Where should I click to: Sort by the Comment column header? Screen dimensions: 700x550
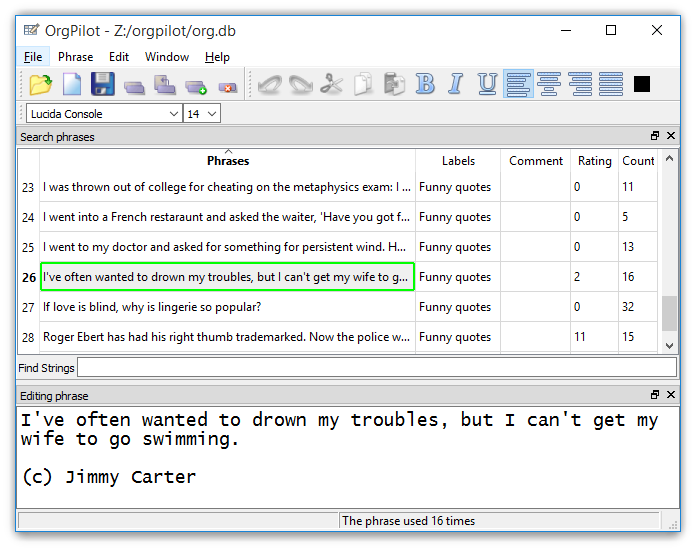[x=535, y=161]
